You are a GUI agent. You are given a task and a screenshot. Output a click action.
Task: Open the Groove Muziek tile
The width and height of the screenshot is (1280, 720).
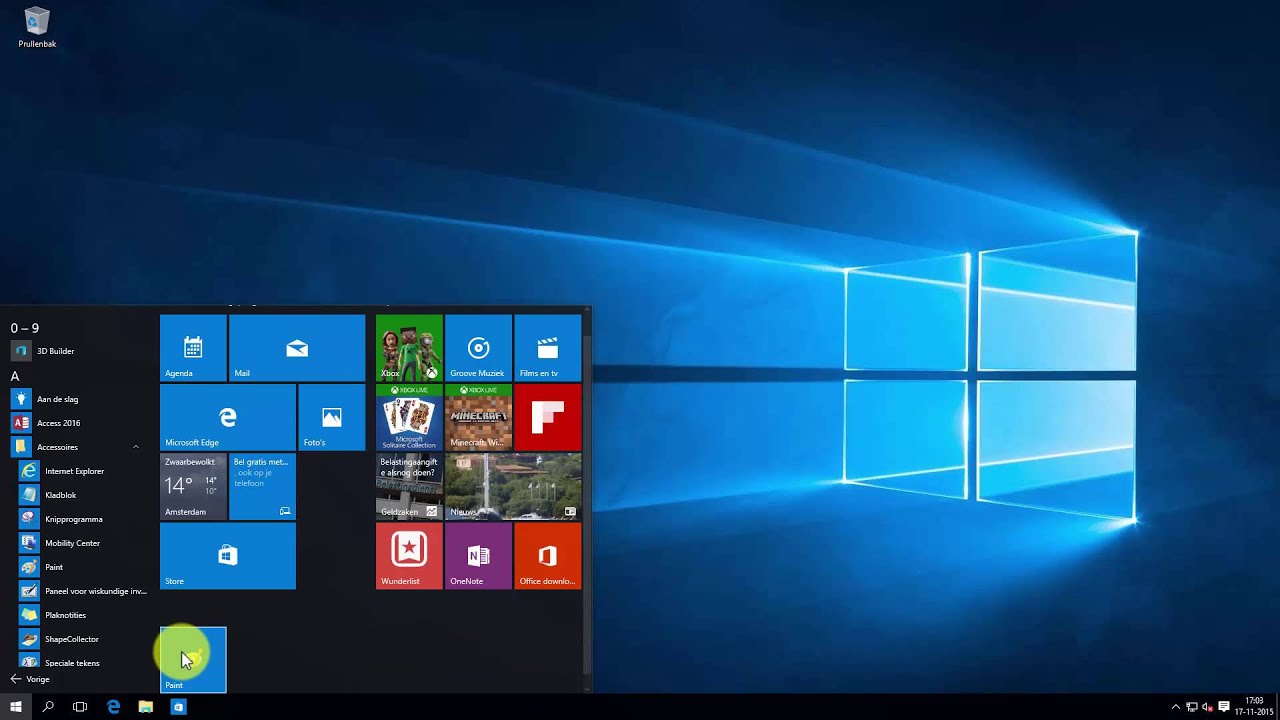coord(478,348)
